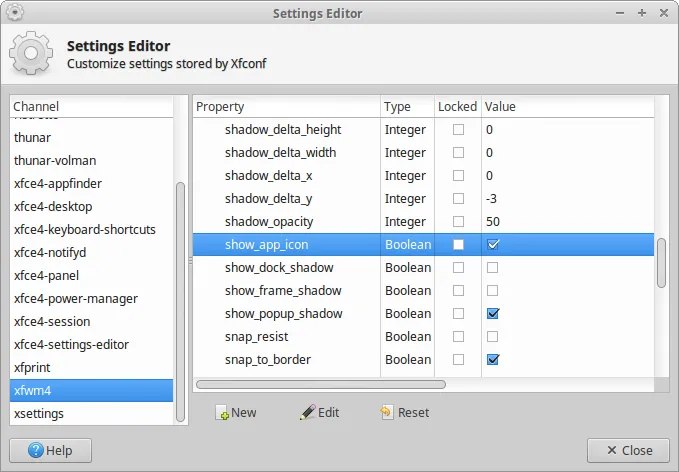
Task: Uncheck show_popup_shadow value checkbox
Action: pos(493,314)
